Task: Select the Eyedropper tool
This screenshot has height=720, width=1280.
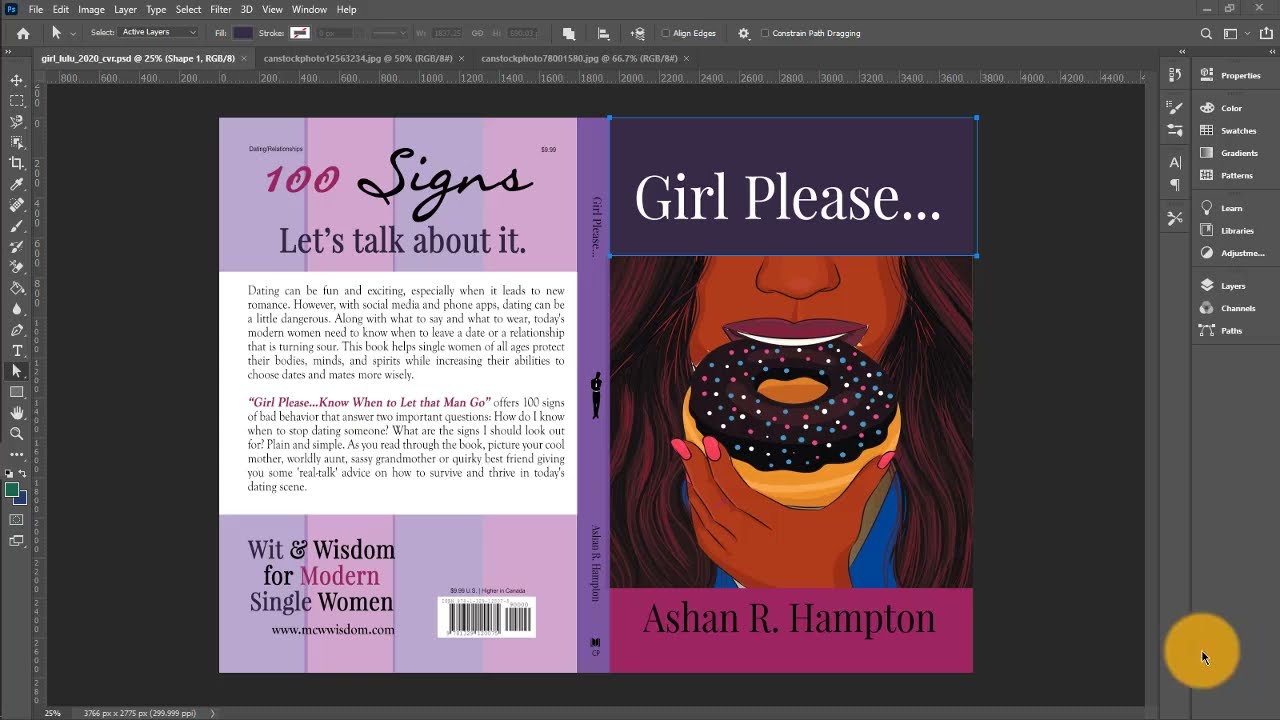Action: 16,184
